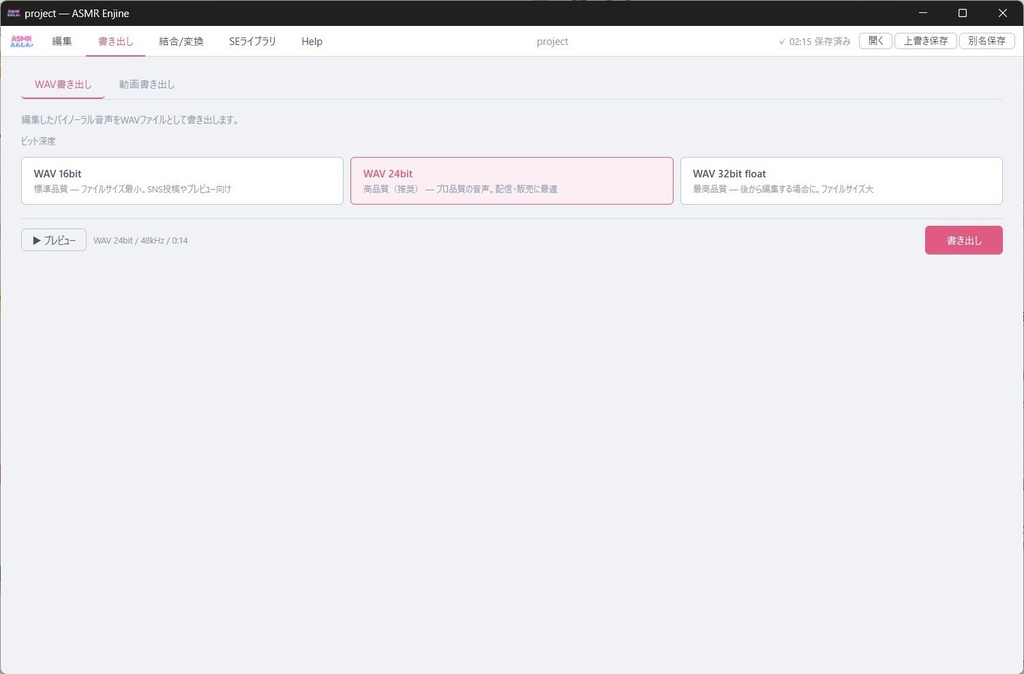Maximize the ASMR Enjine window
Viewport: 1024px width, 674px height.
(x=963, y=13)
